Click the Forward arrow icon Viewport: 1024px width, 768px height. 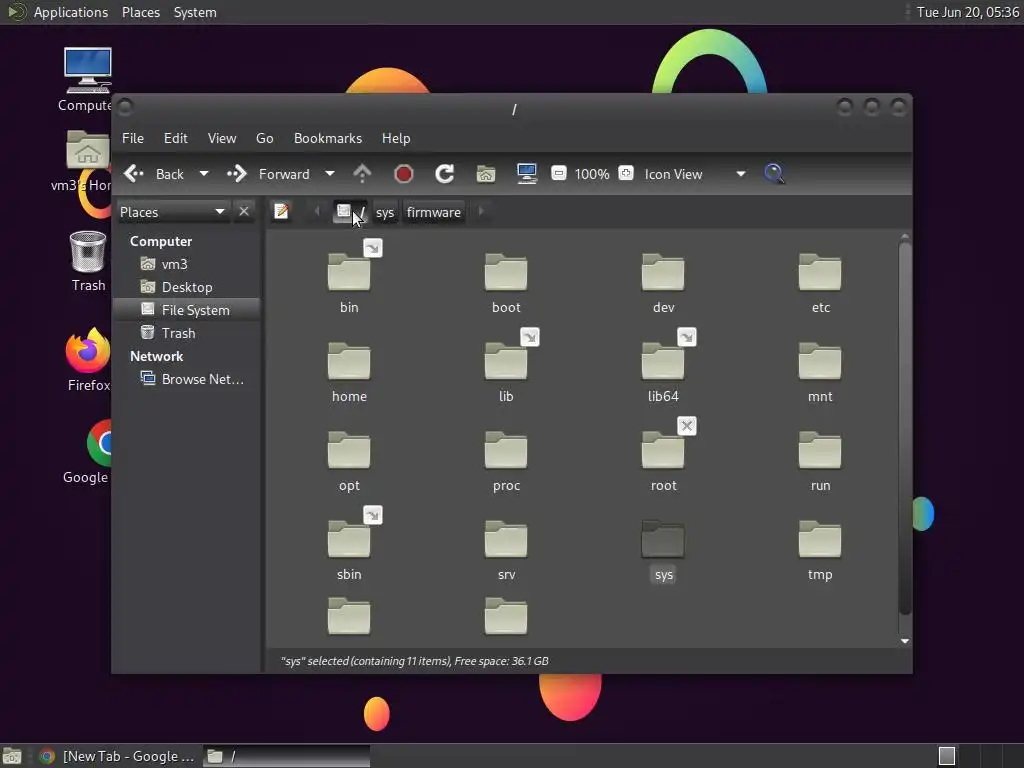click(237, 174)
